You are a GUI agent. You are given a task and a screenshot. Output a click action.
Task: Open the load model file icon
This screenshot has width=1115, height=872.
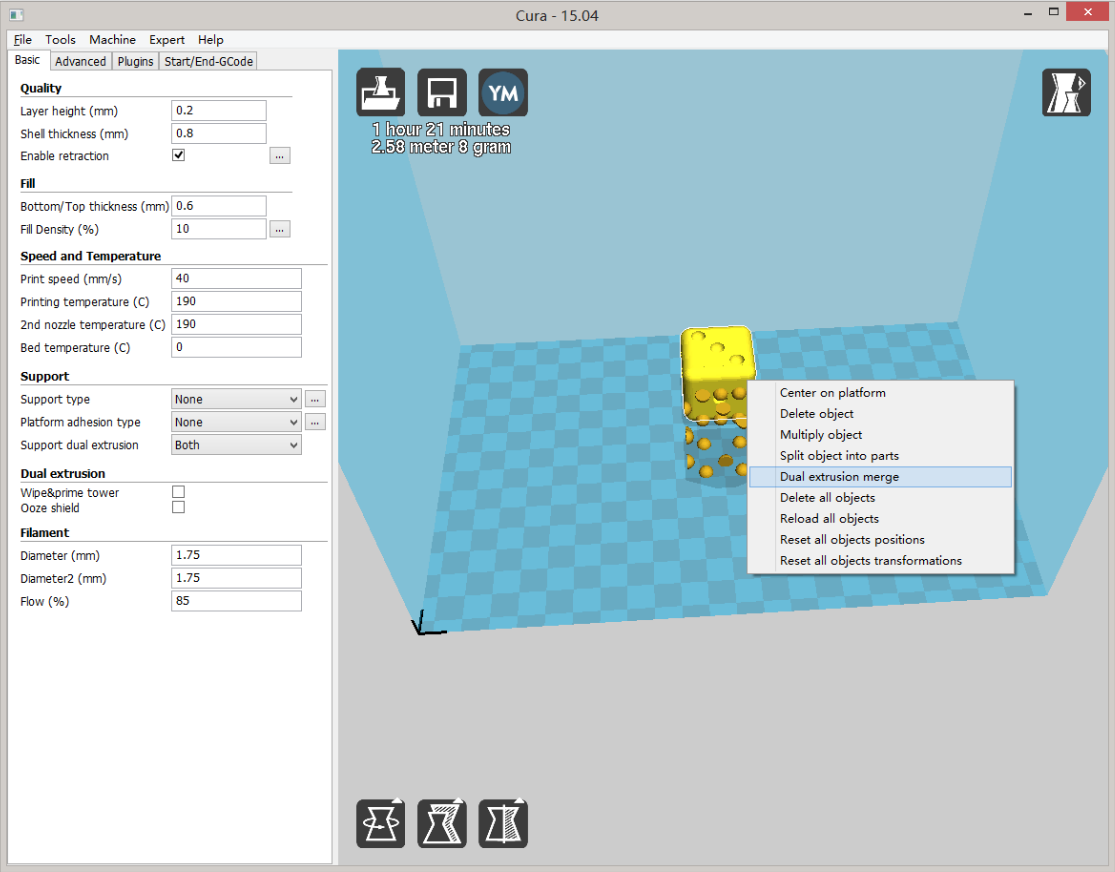(380, 92)
